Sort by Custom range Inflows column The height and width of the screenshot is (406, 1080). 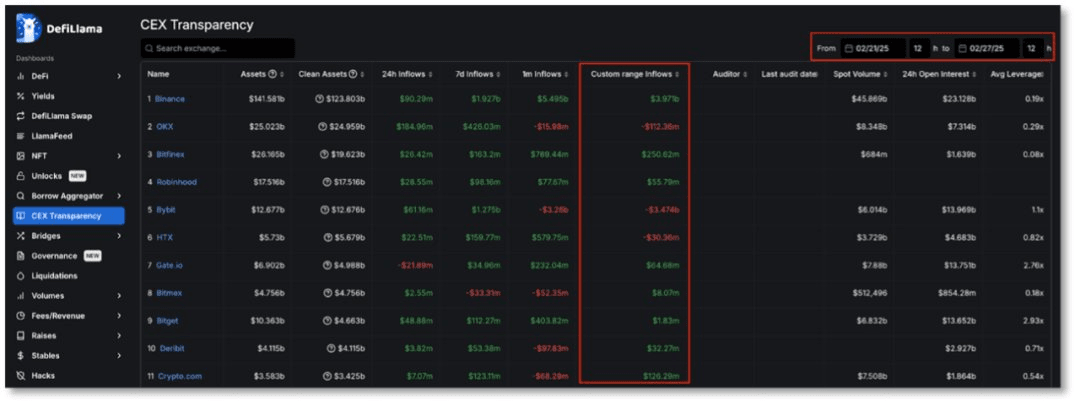(635, 74)
